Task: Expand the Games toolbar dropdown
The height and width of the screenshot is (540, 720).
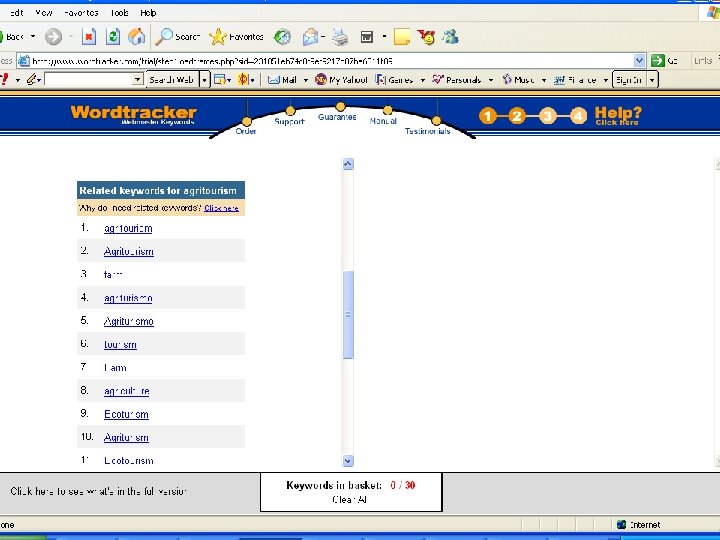Action: (x=422, y=80)
